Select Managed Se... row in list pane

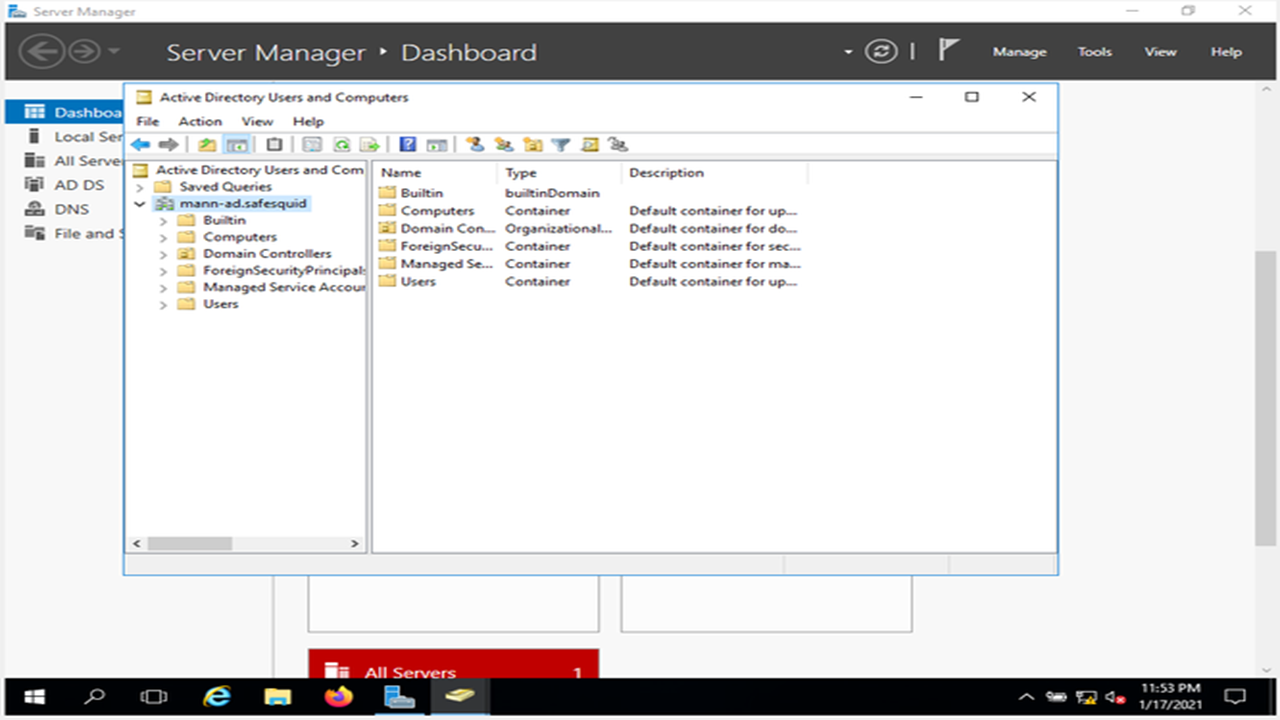tap(590, 264)
